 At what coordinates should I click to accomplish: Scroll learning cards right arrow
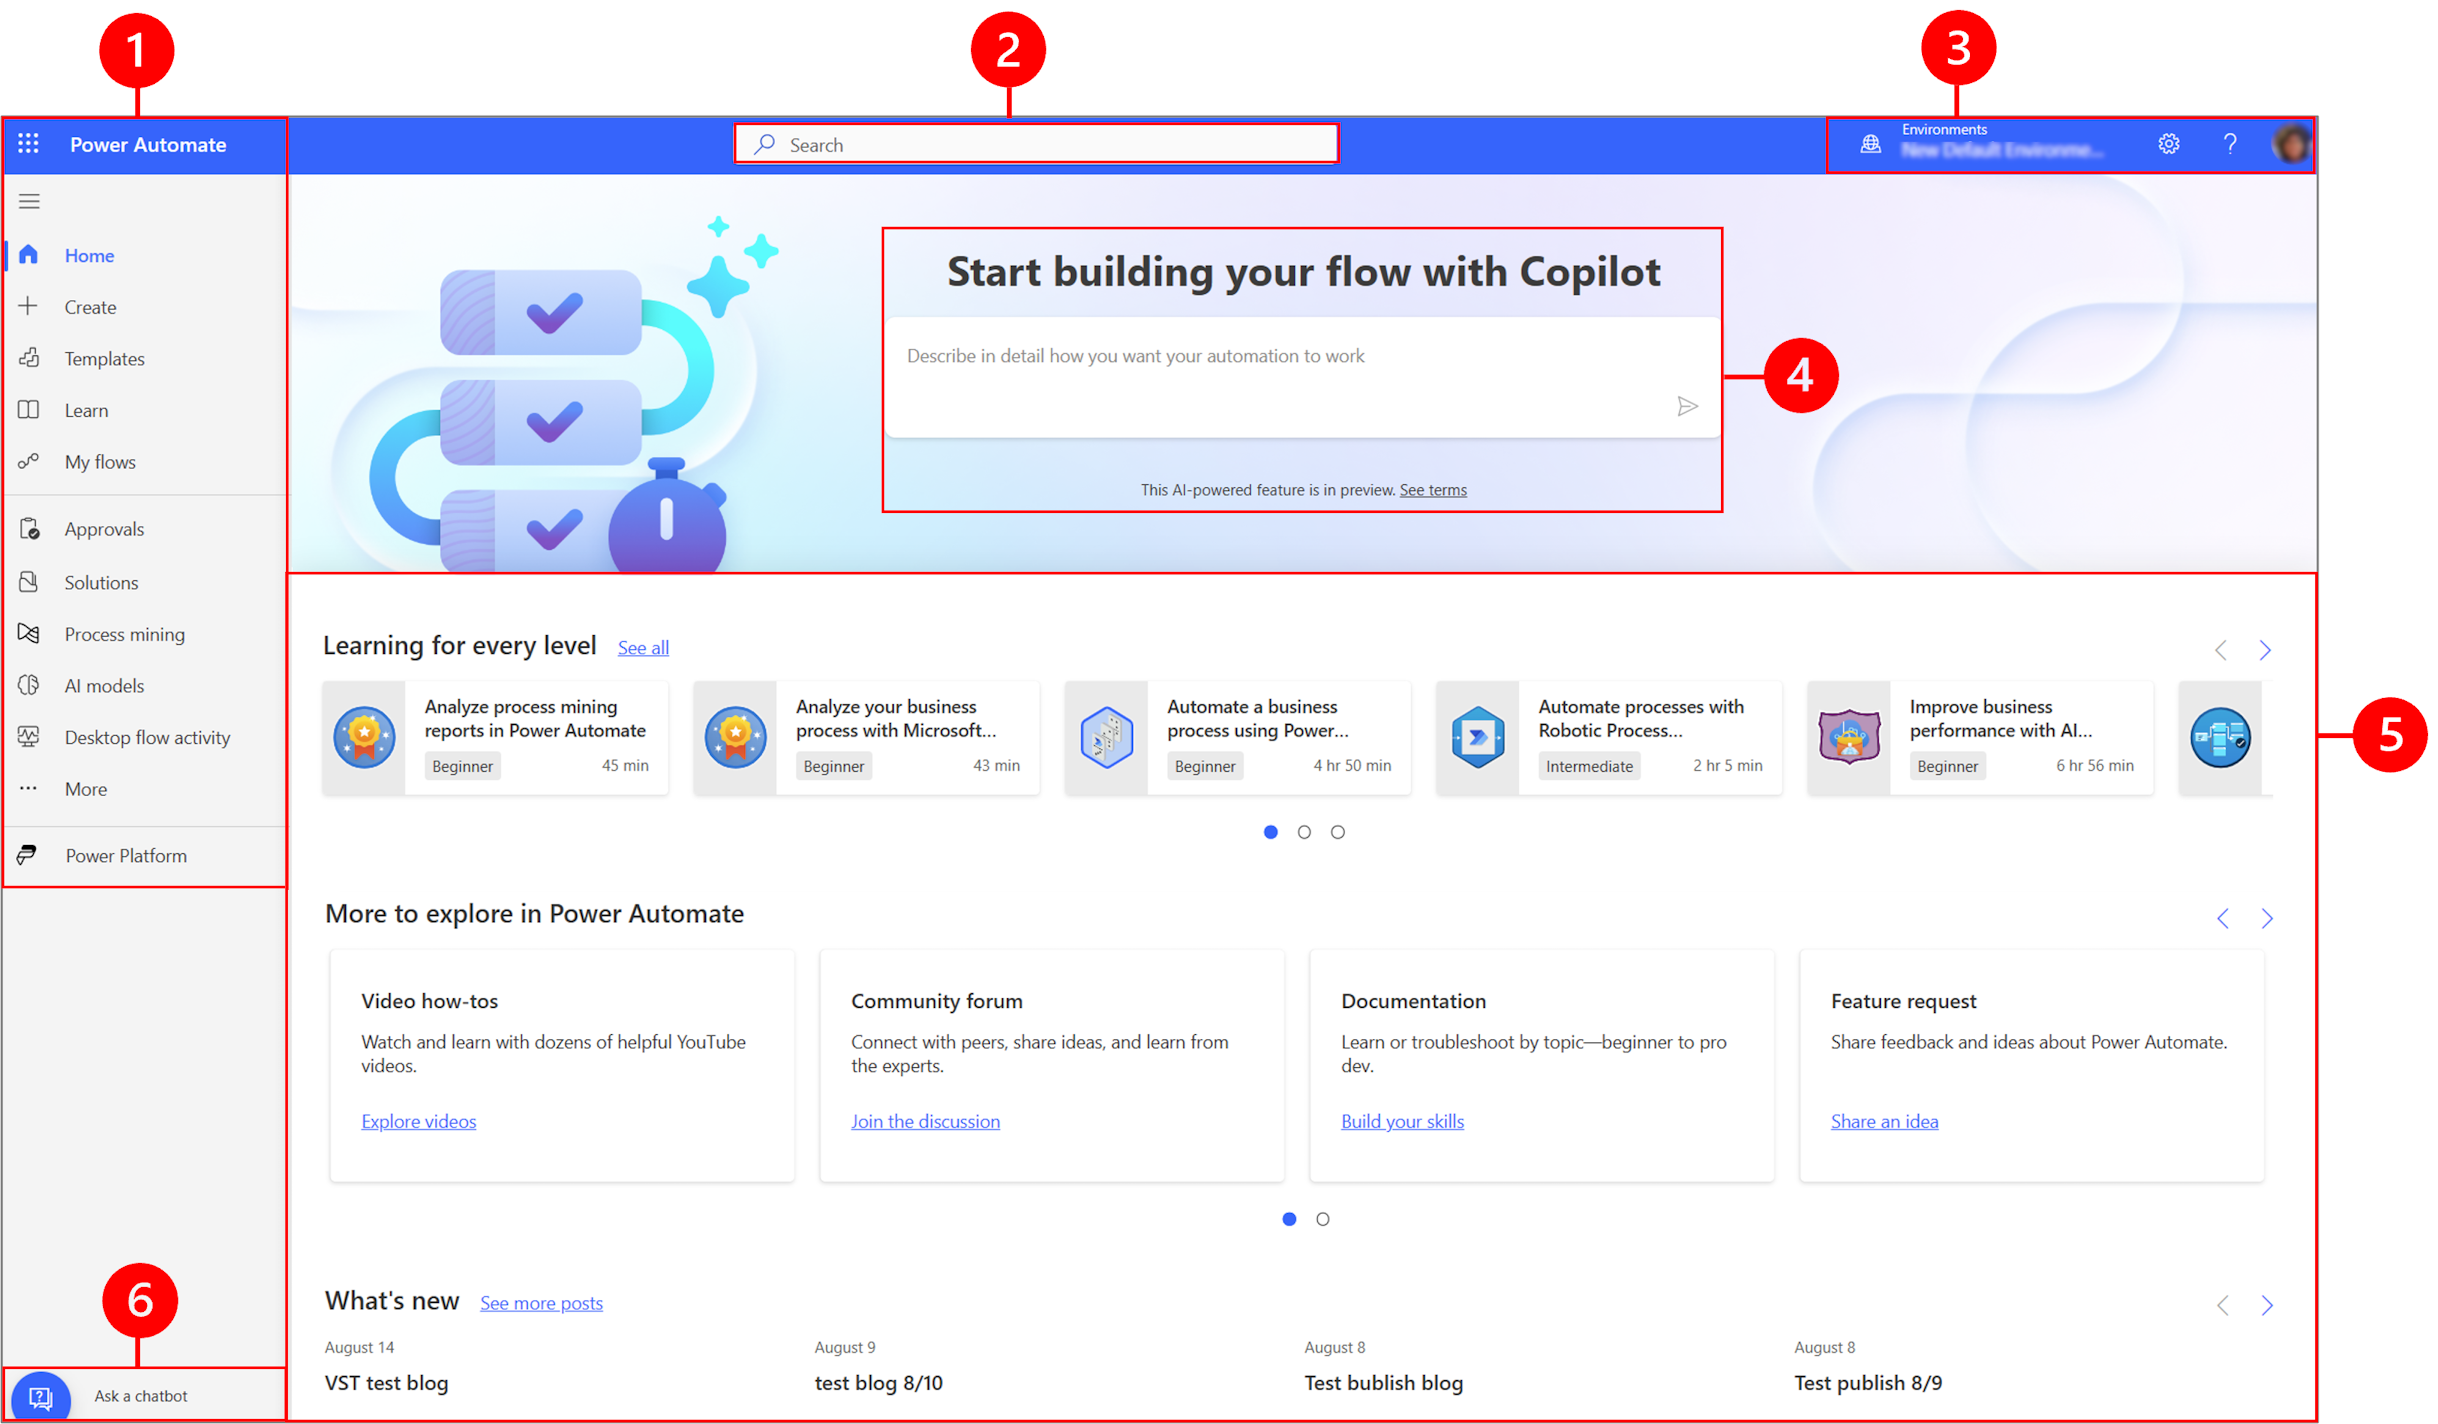(2265, 649)
